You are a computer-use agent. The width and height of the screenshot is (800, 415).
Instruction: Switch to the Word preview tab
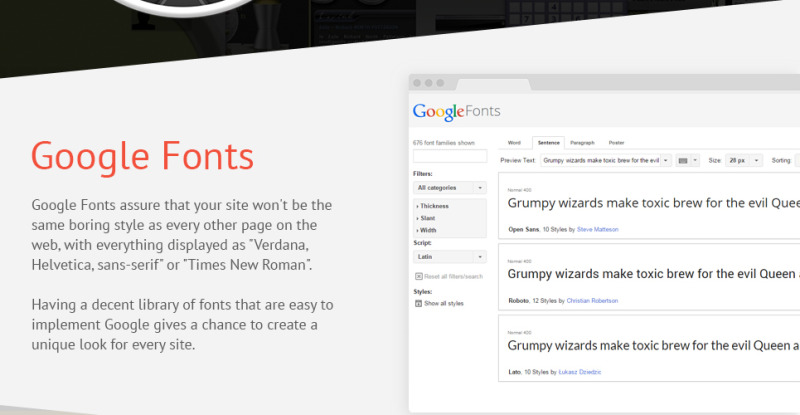[514, 143]
